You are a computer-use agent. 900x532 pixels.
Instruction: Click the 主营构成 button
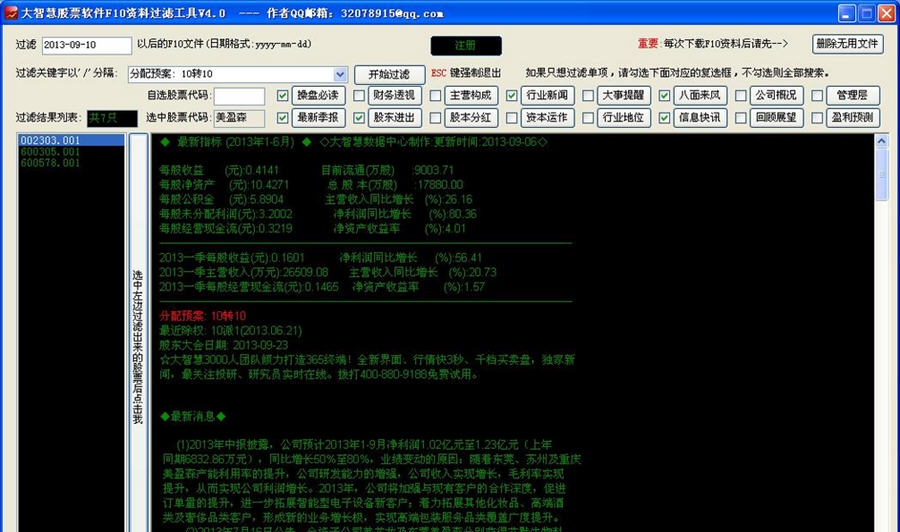point(471,95)
